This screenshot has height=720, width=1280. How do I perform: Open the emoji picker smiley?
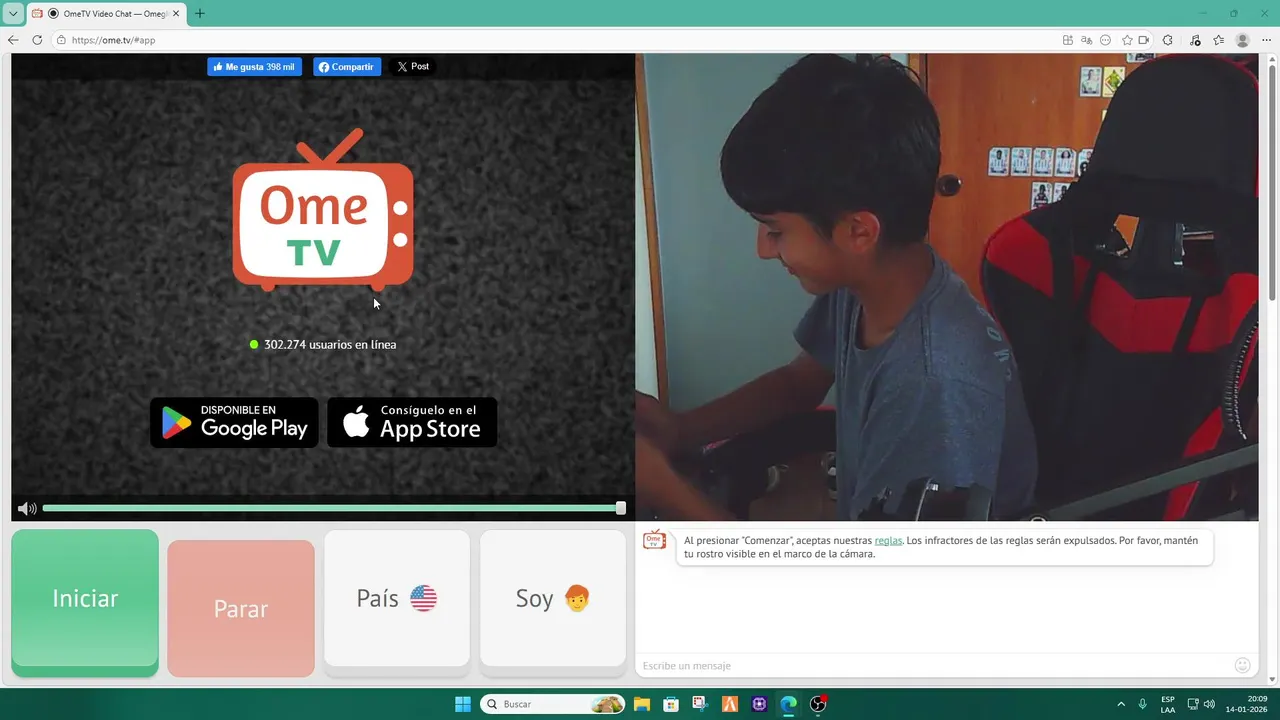pyautogui.click(x=1243, y=665)
